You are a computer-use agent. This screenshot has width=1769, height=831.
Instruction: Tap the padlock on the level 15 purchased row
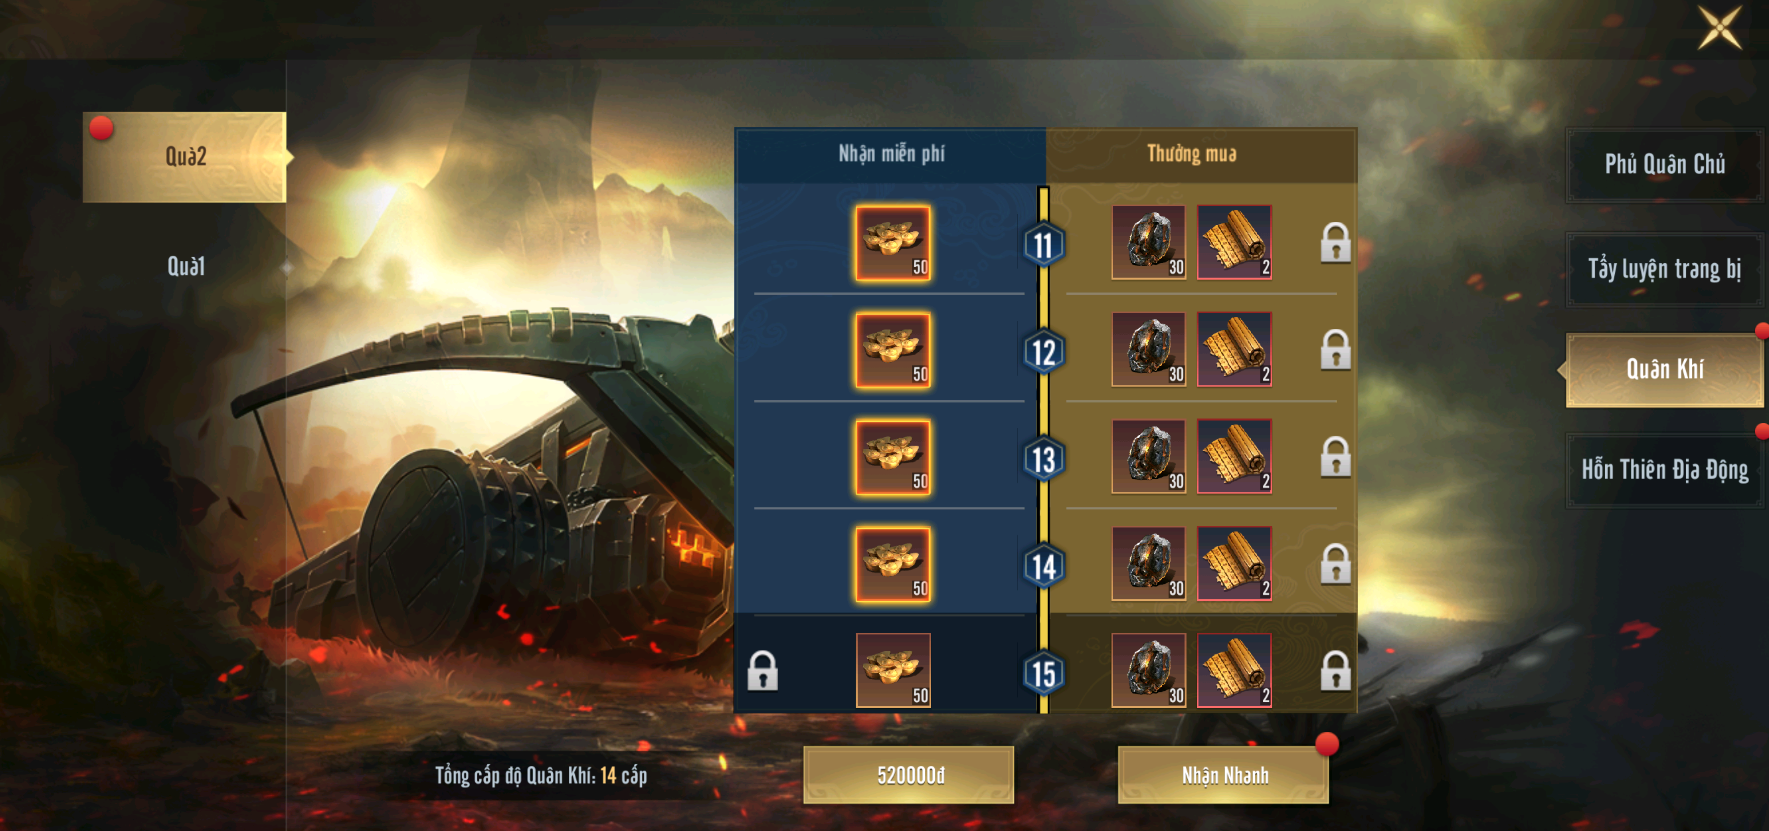tap(1335, 671)
